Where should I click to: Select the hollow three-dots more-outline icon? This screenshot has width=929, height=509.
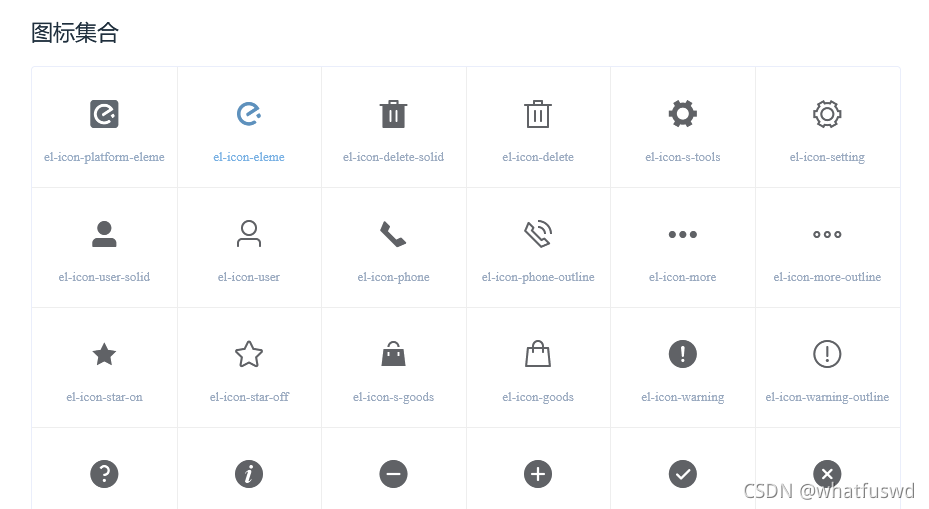coord(827,235)
